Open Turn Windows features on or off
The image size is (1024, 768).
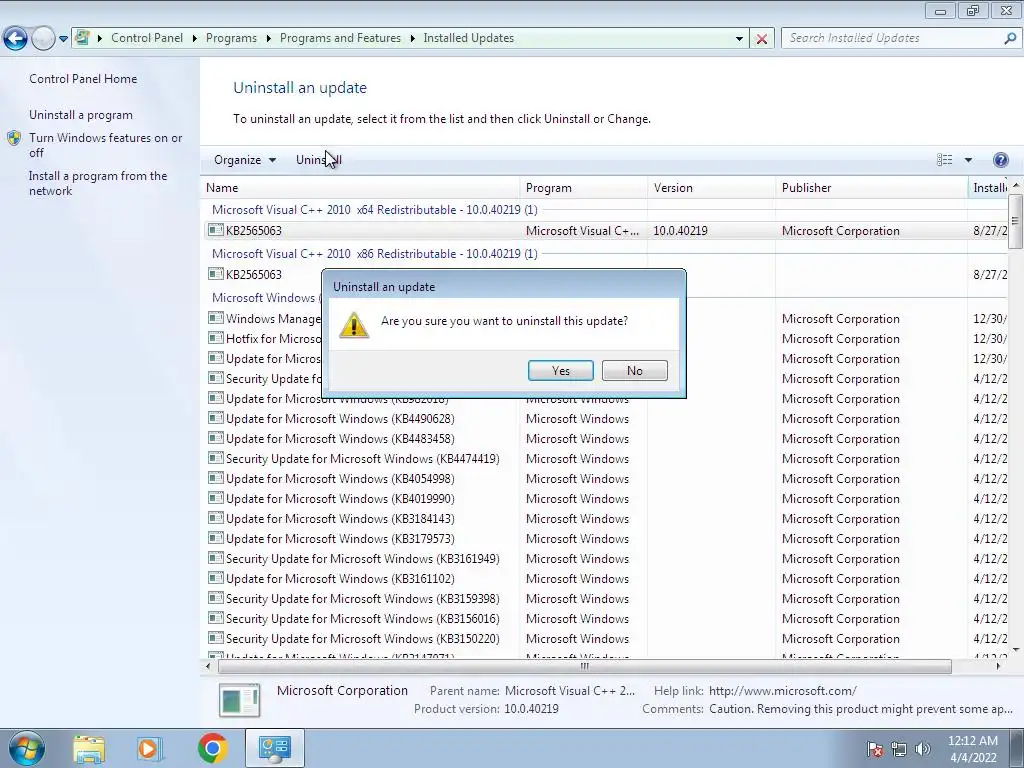click(106, 145)
